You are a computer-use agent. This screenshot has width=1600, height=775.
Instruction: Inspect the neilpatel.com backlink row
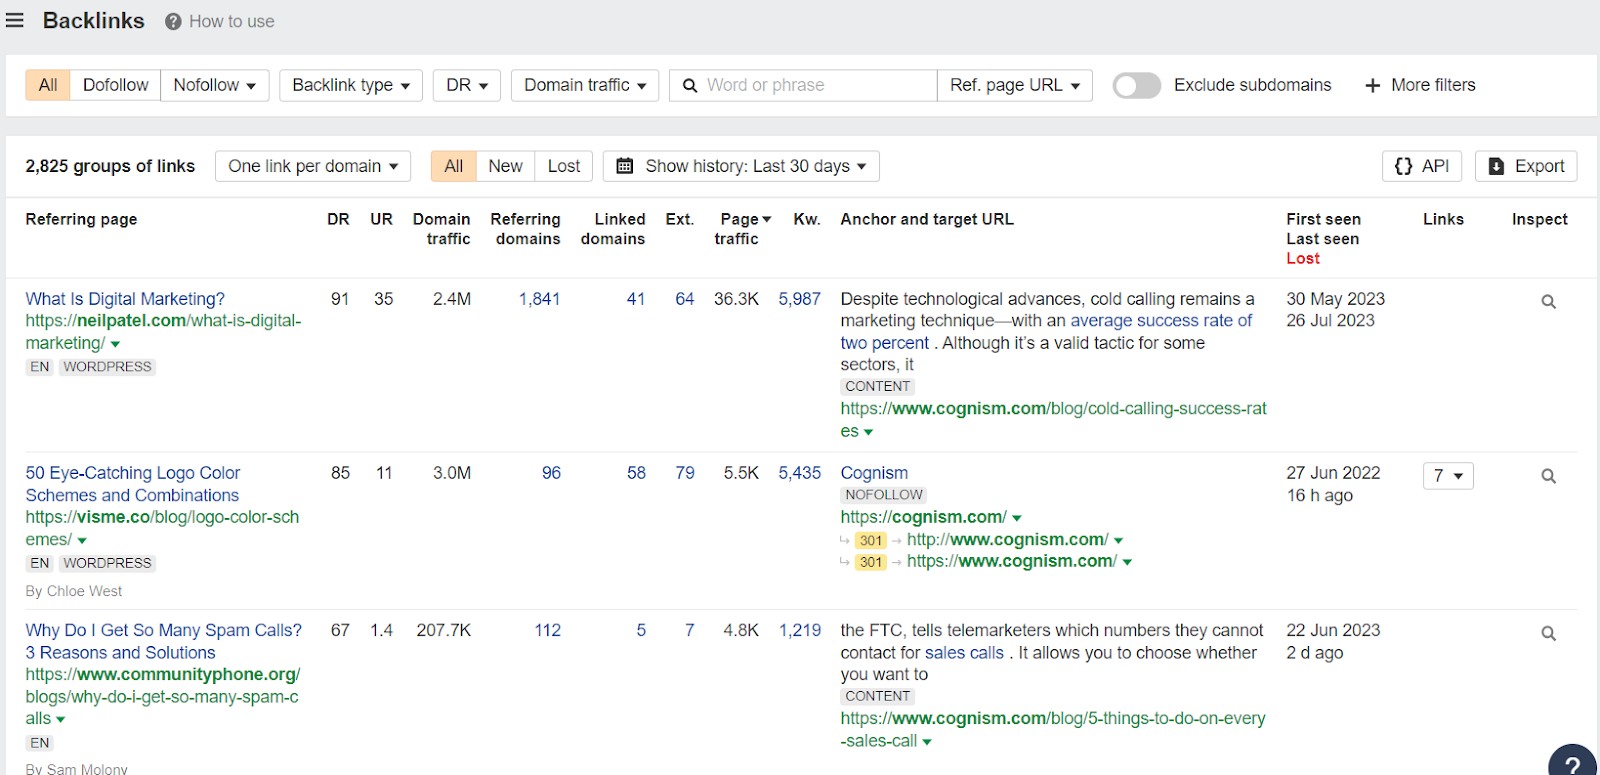click(x=1548, y=301)
